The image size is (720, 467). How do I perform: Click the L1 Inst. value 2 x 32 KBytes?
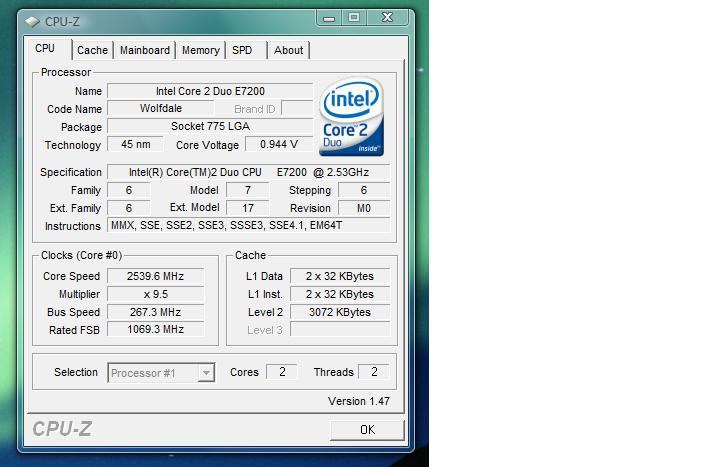[340, 294]
